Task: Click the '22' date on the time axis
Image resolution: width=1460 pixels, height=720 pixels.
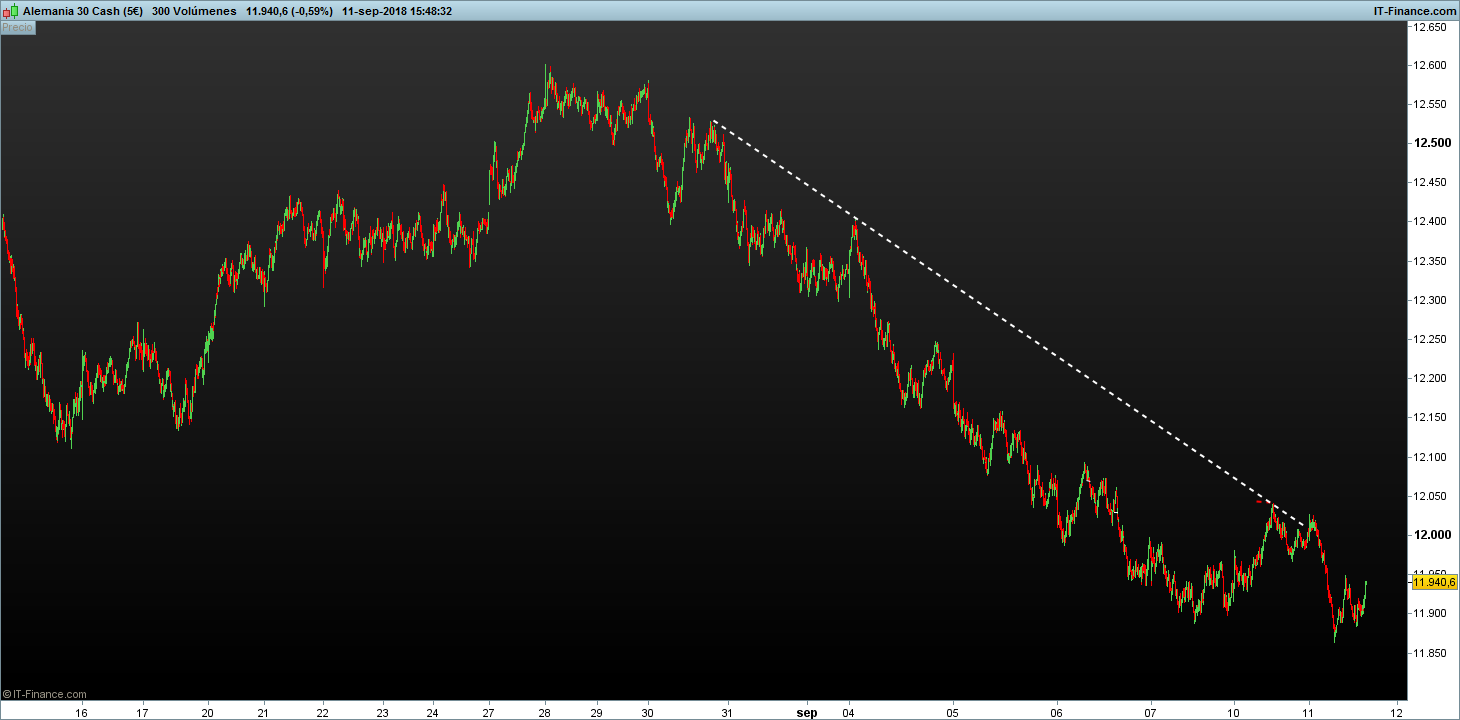Action: coord(322,713)
